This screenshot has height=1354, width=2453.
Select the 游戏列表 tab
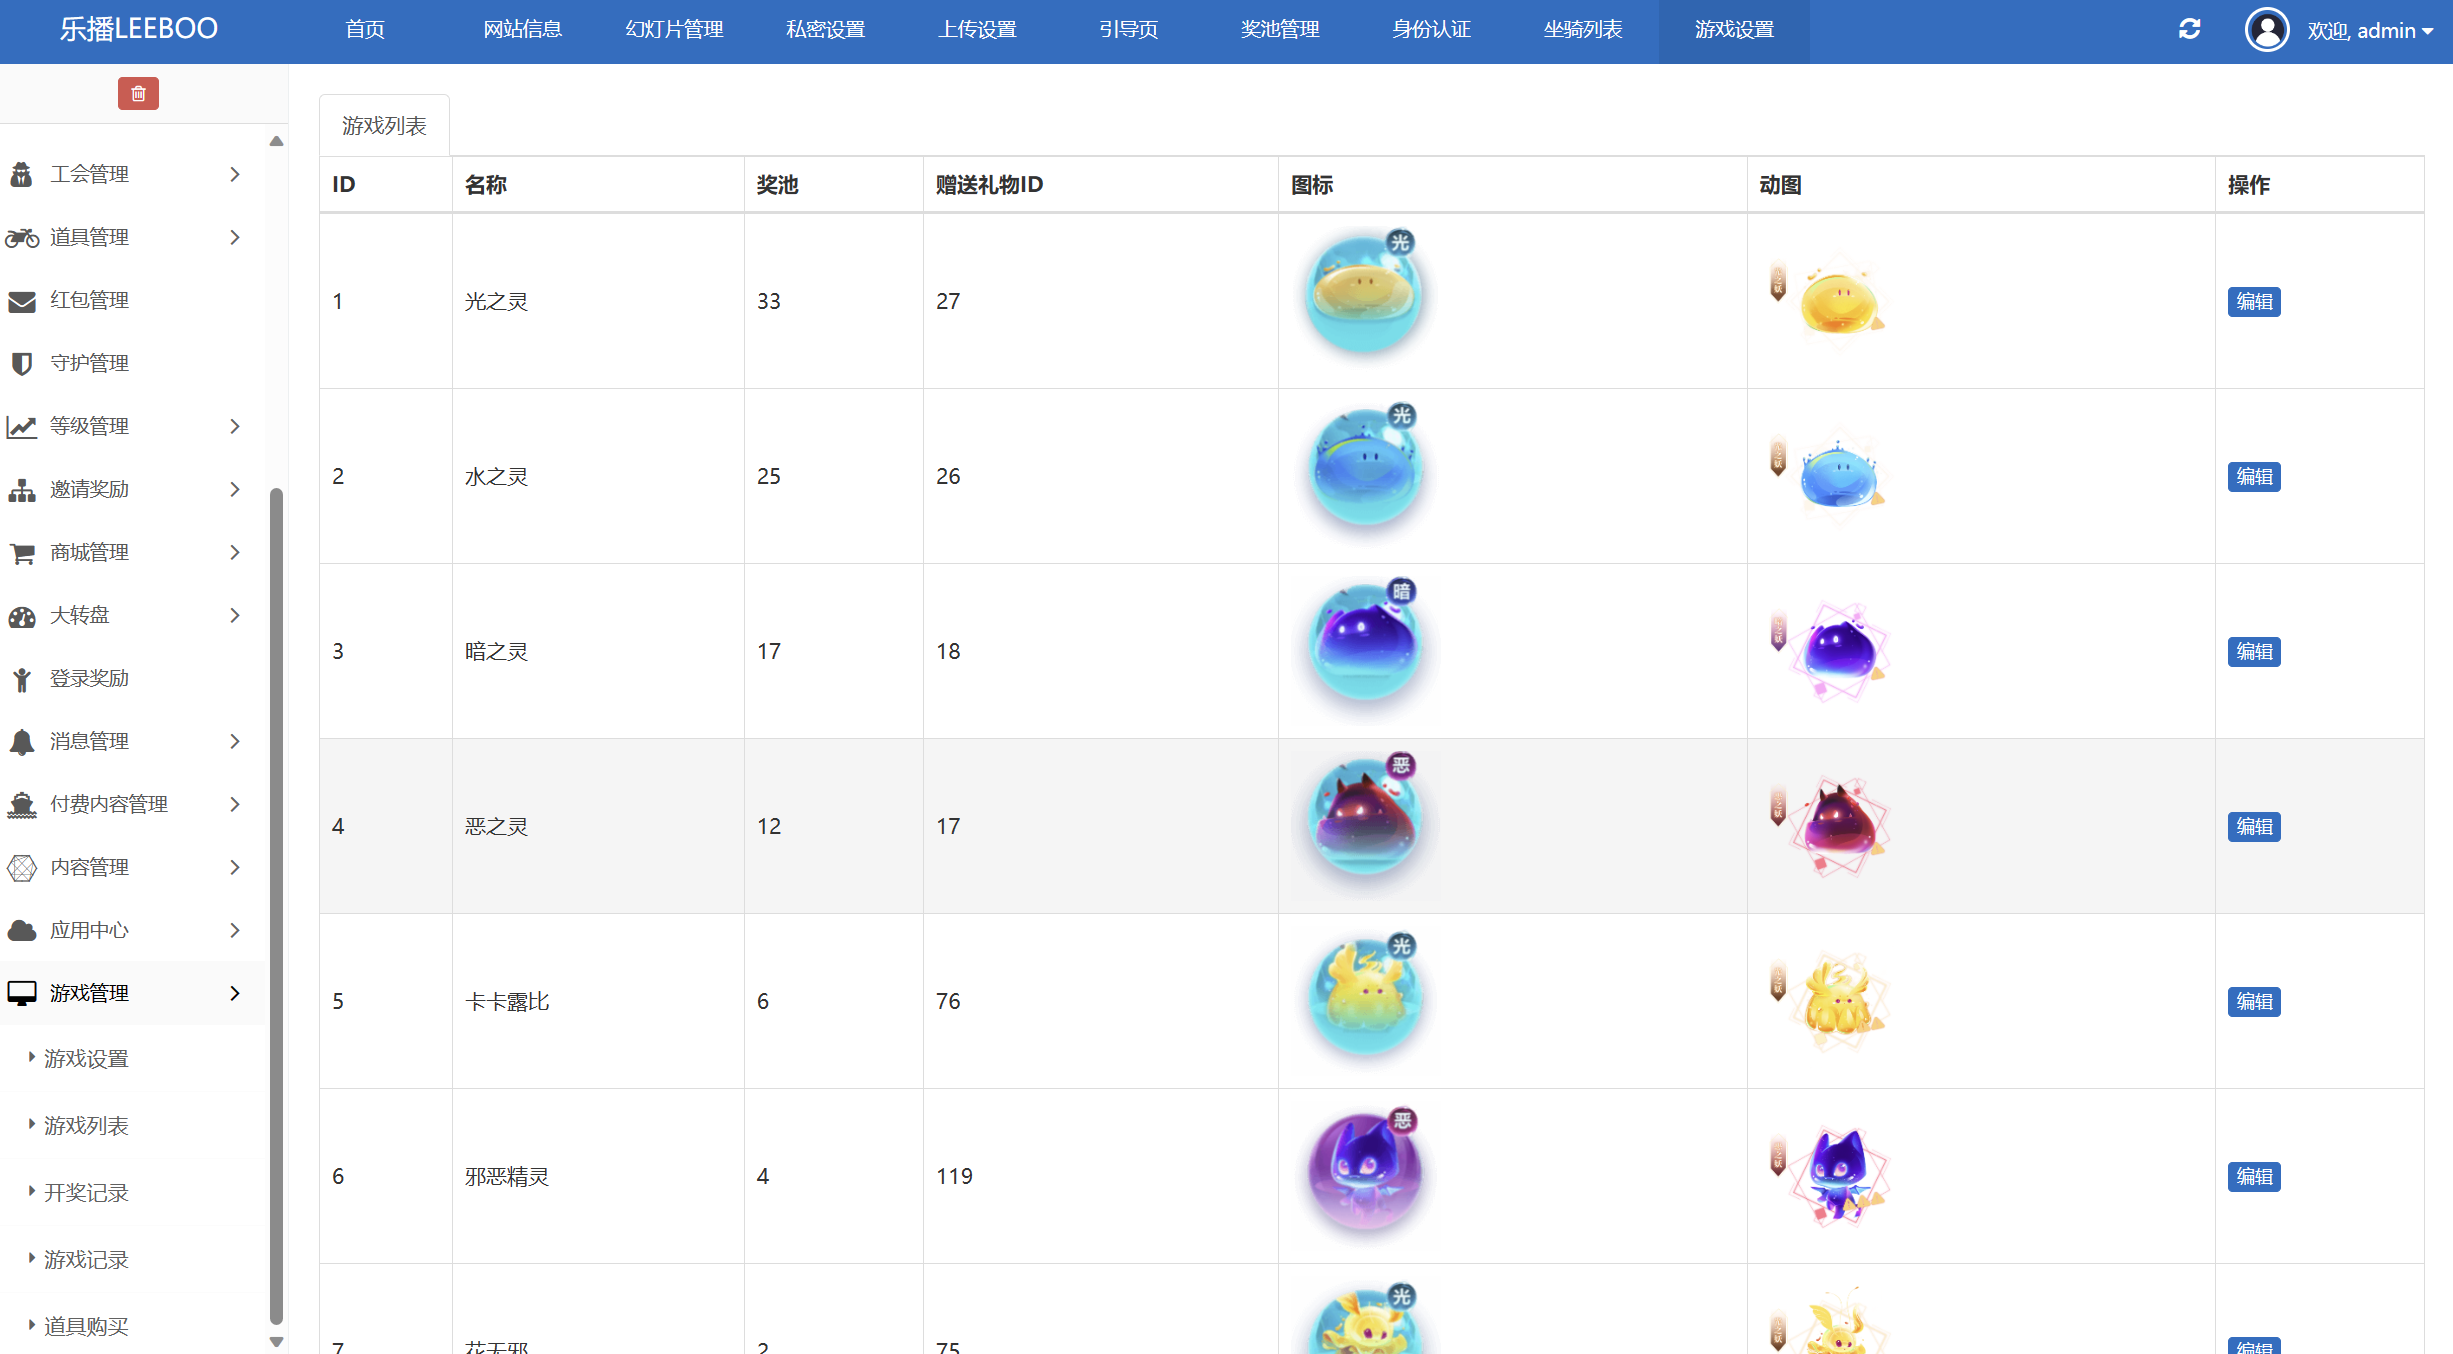384,126
